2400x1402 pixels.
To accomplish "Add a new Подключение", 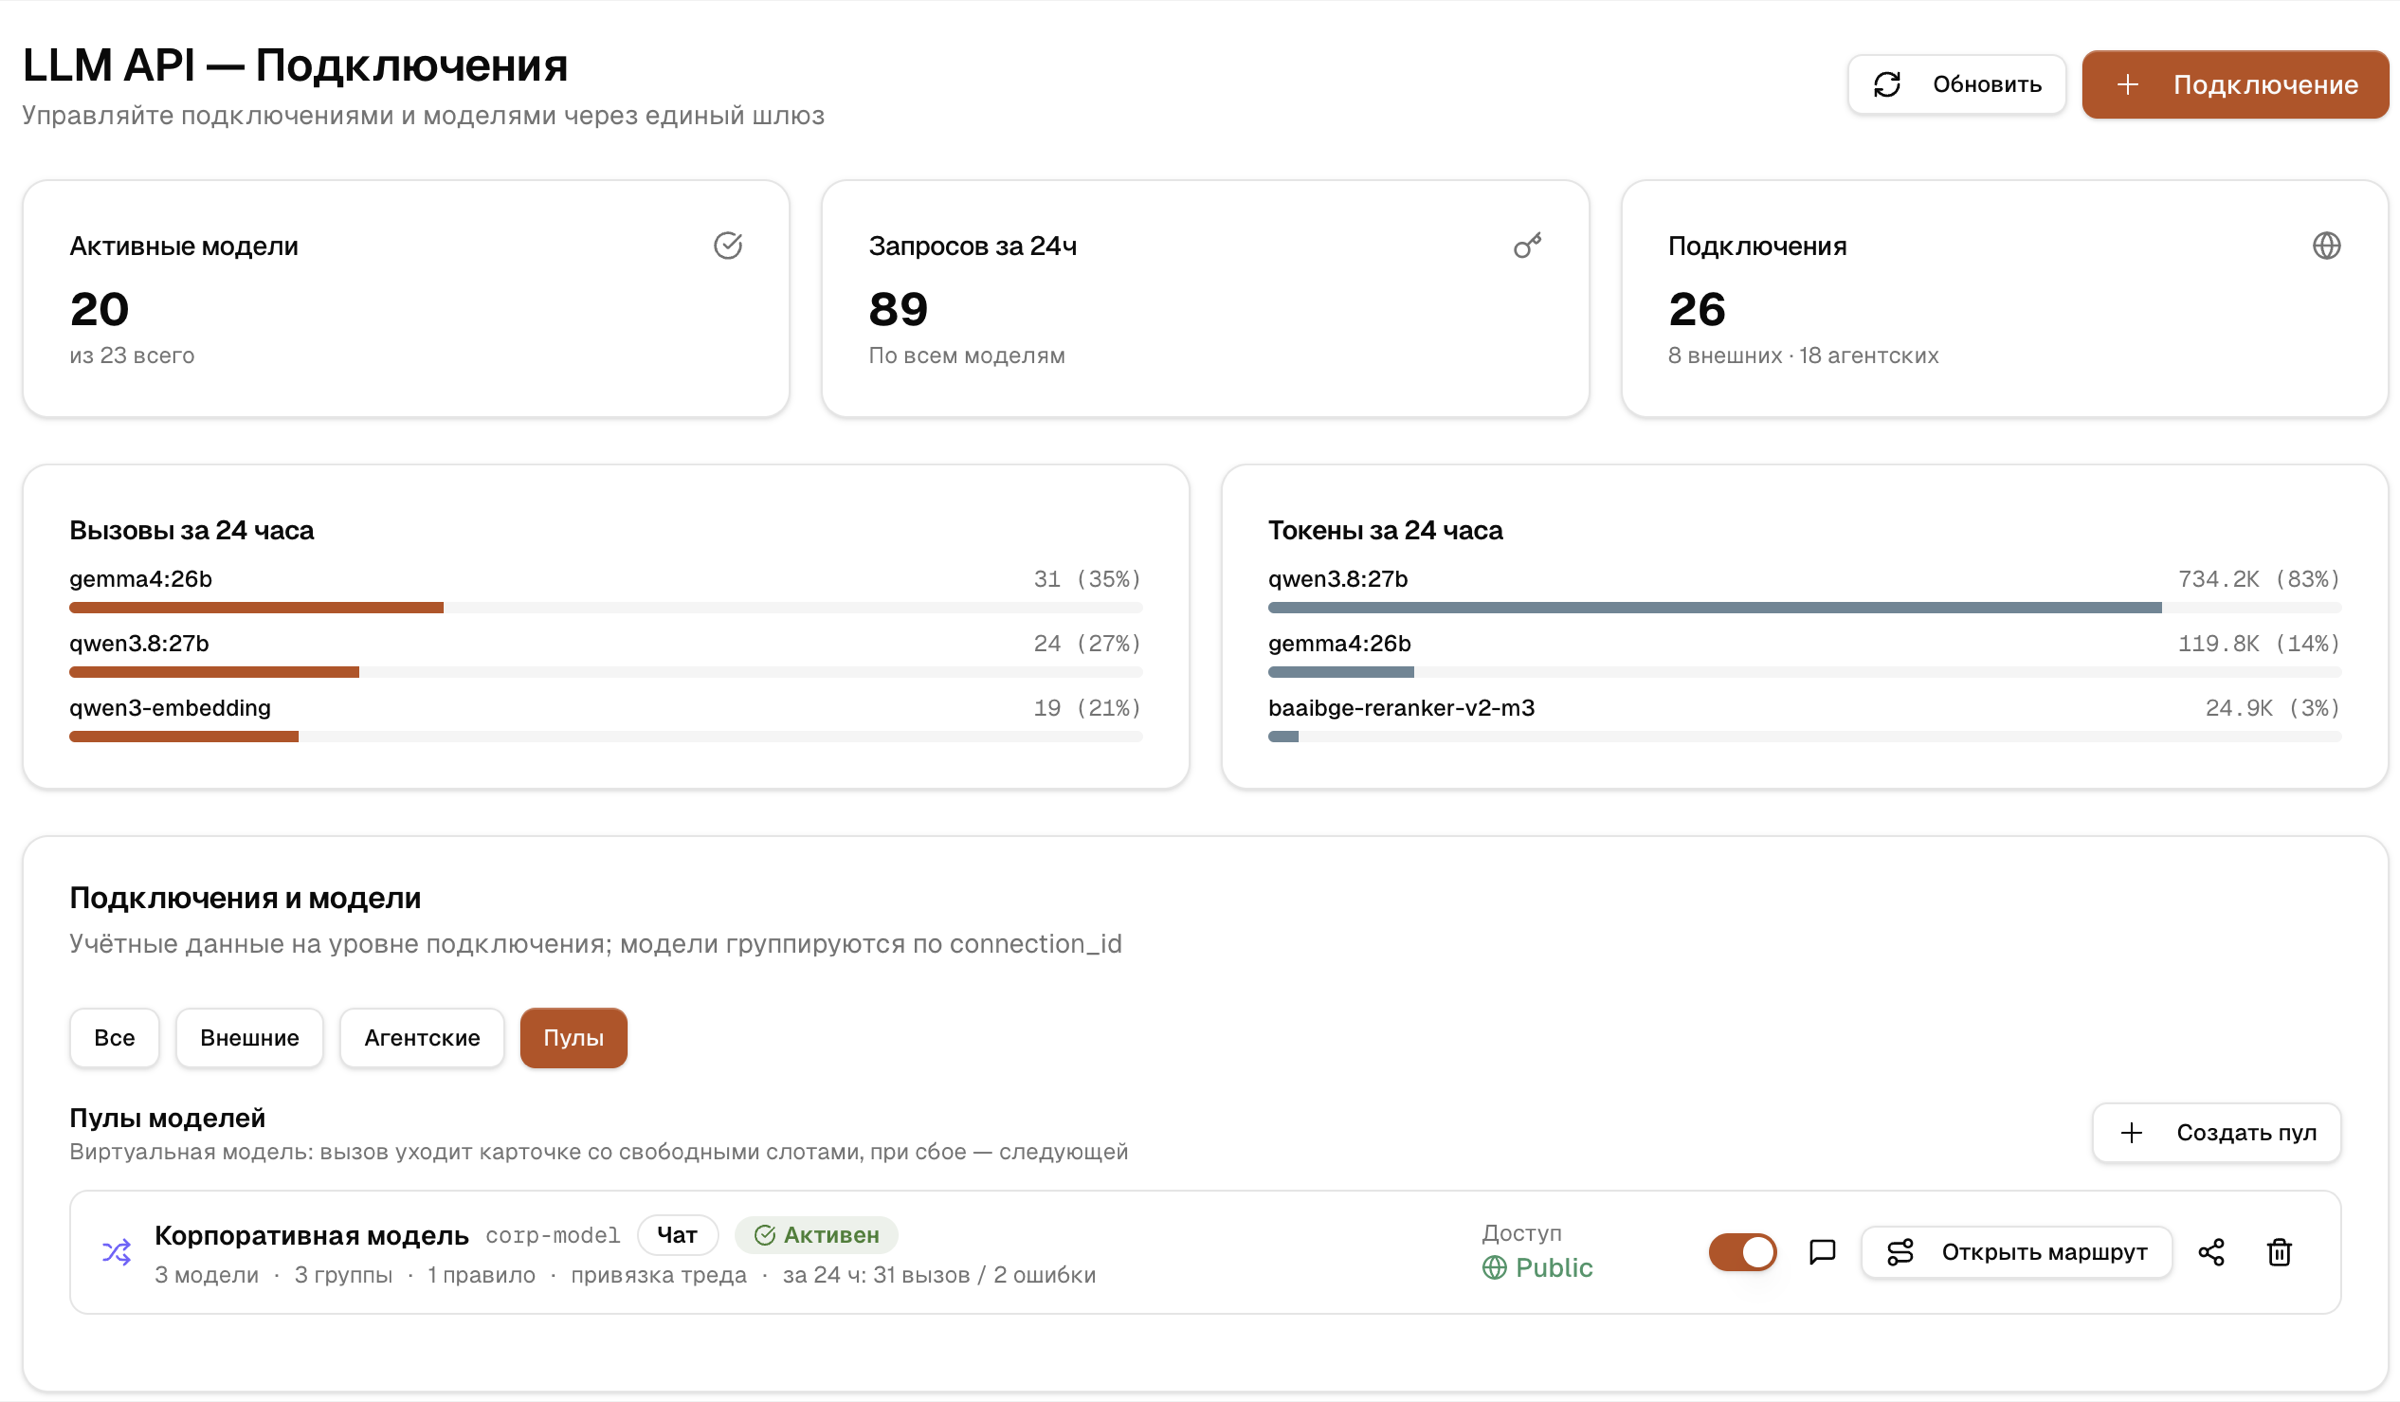I will [2235, 84].
